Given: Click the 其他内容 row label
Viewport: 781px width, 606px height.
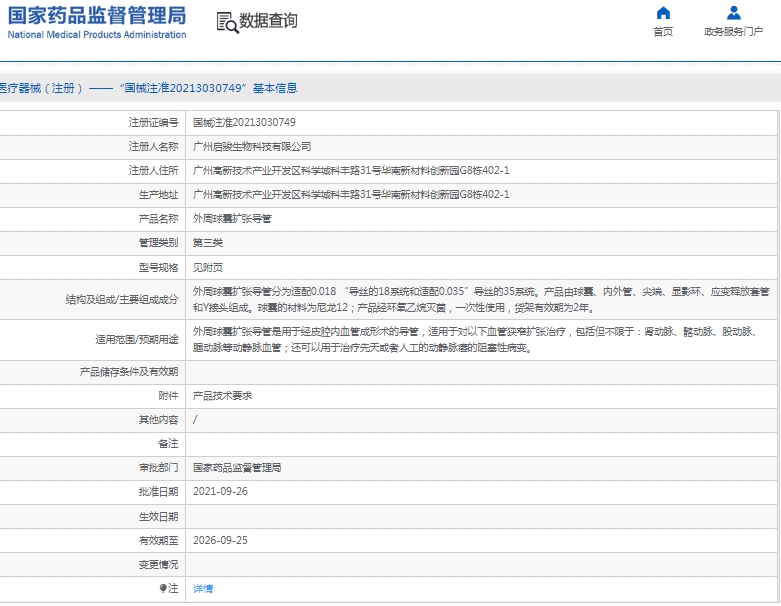Looking at the screenshot, I should (158, 420).
